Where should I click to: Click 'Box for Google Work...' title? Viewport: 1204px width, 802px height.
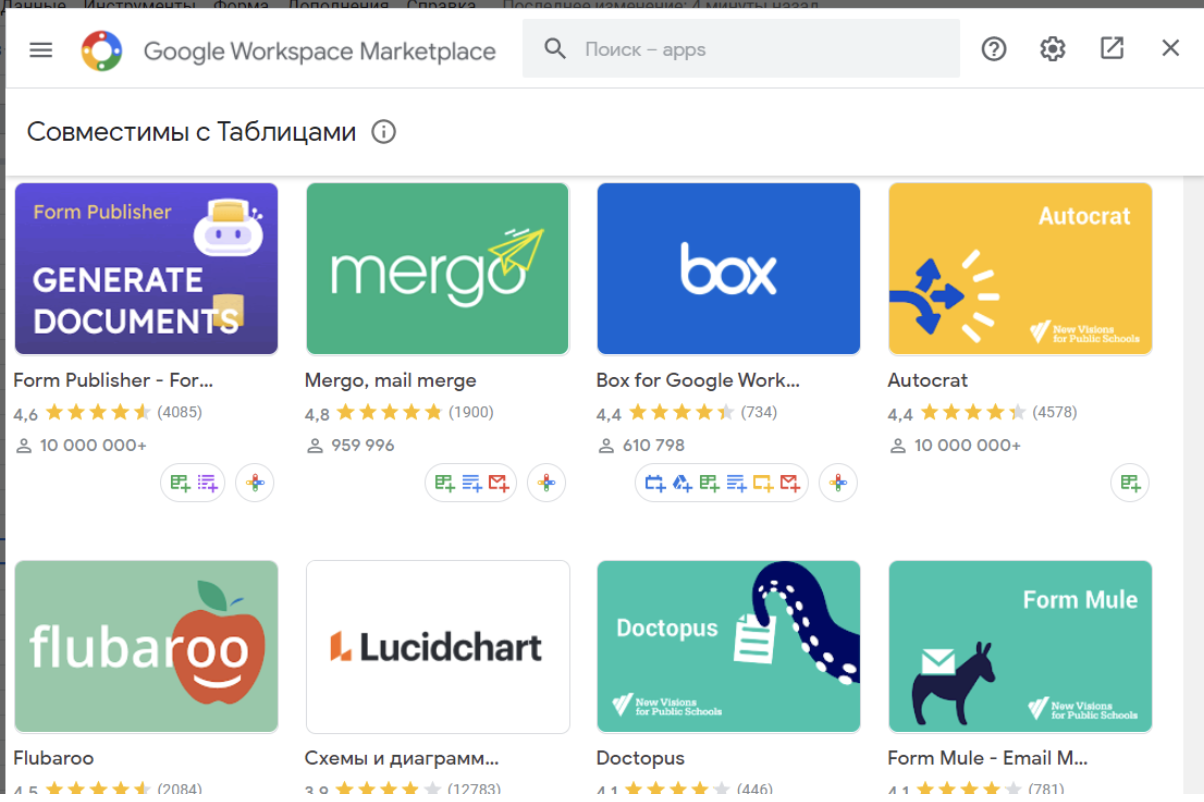[698, 380]
